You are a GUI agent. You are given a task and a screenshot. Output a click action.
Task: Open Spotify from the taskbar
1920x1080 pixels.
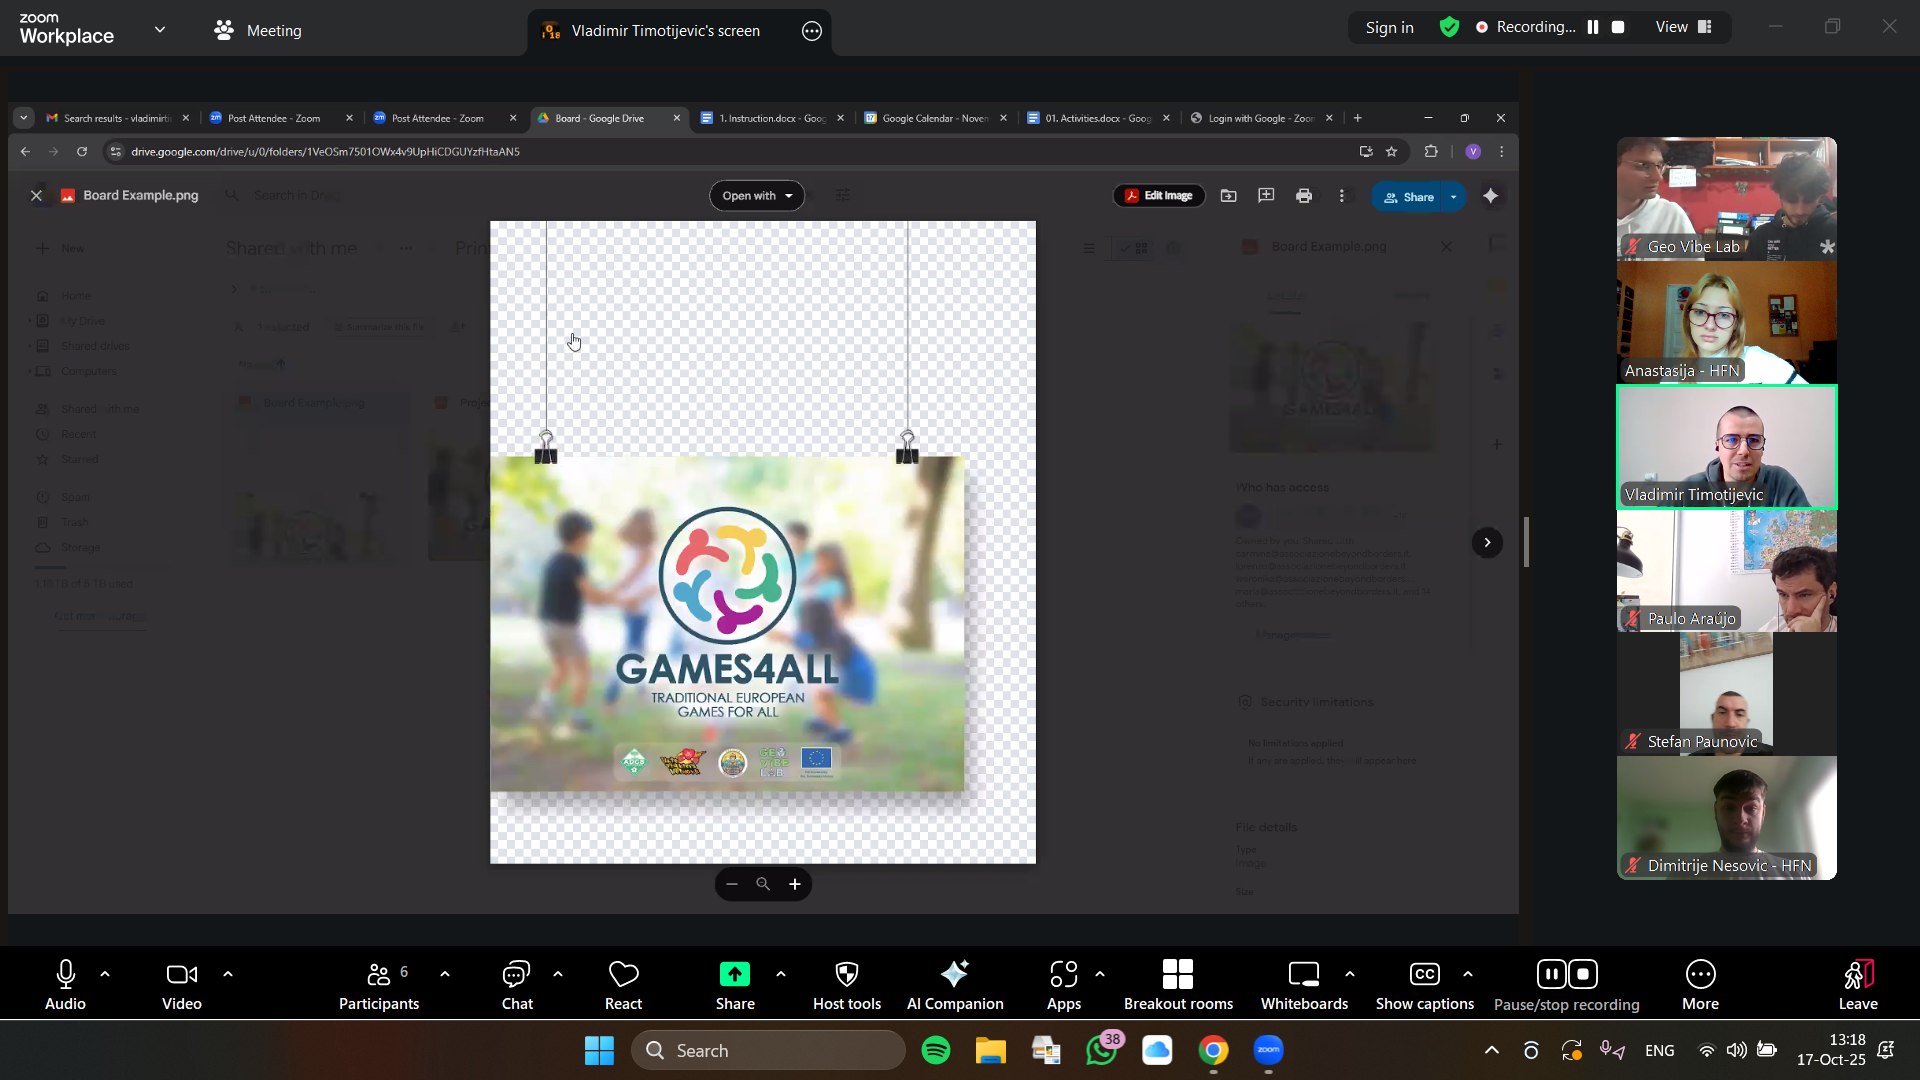936,1050
